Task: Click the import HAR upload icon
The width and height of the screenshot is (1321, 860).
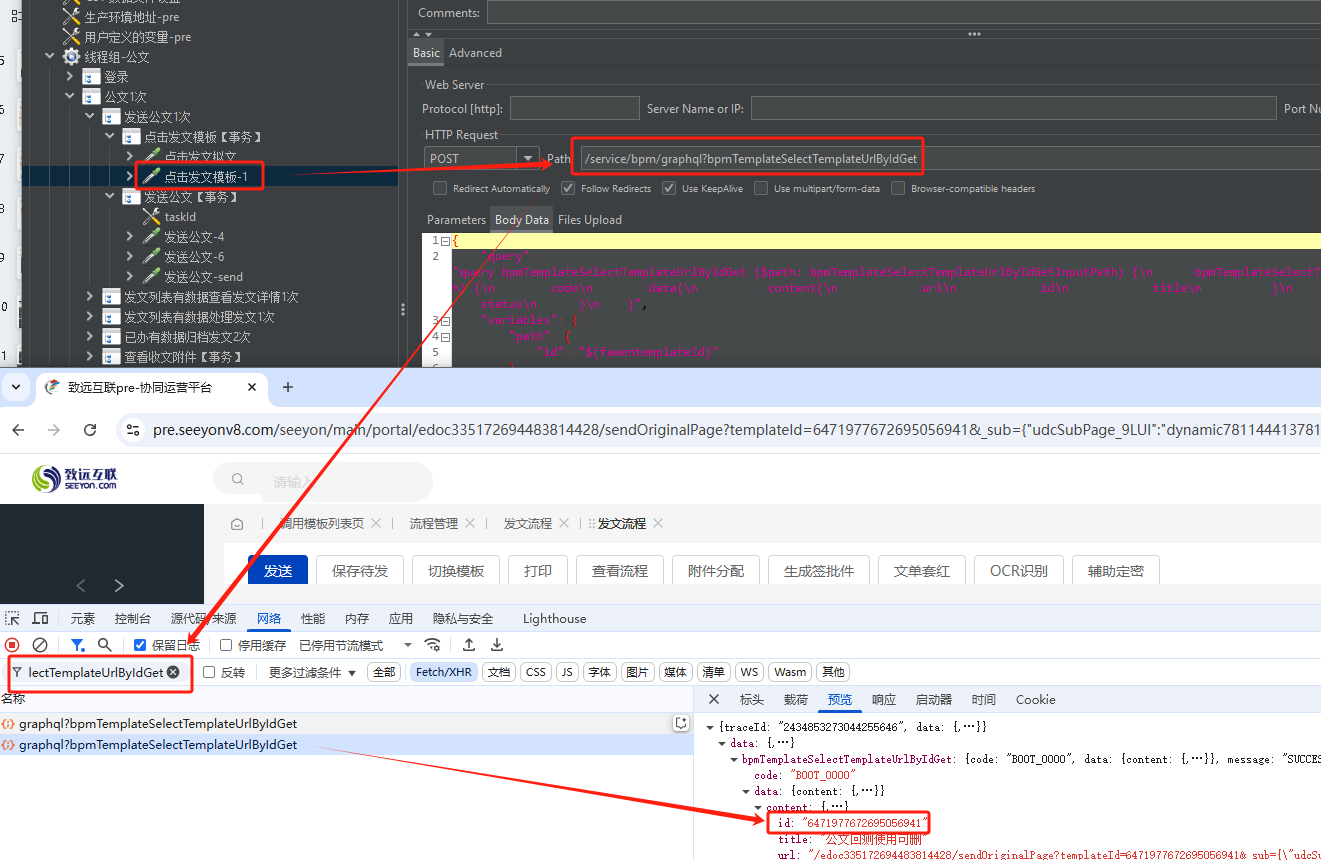Action: (x=468, y=645)
